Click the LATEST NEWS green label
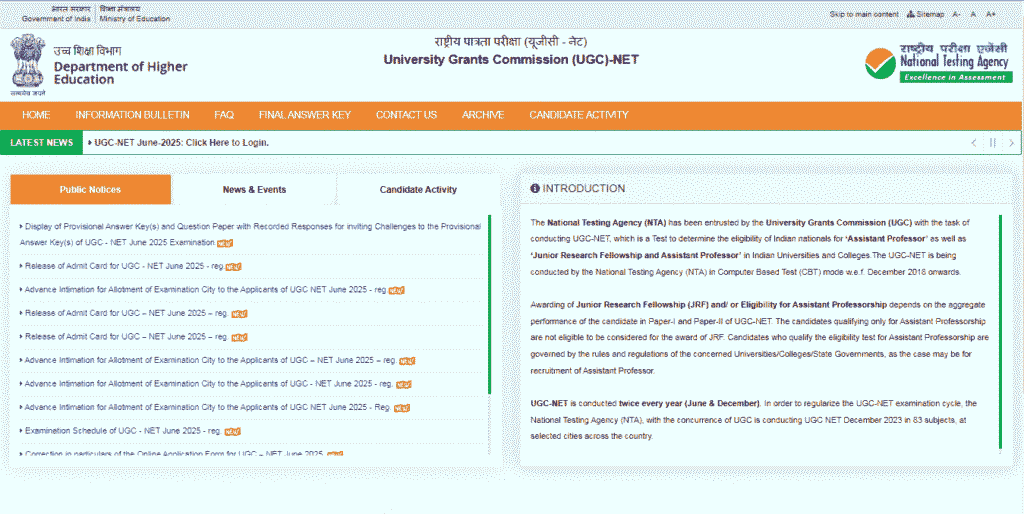1024x514 pixels. 42,142
